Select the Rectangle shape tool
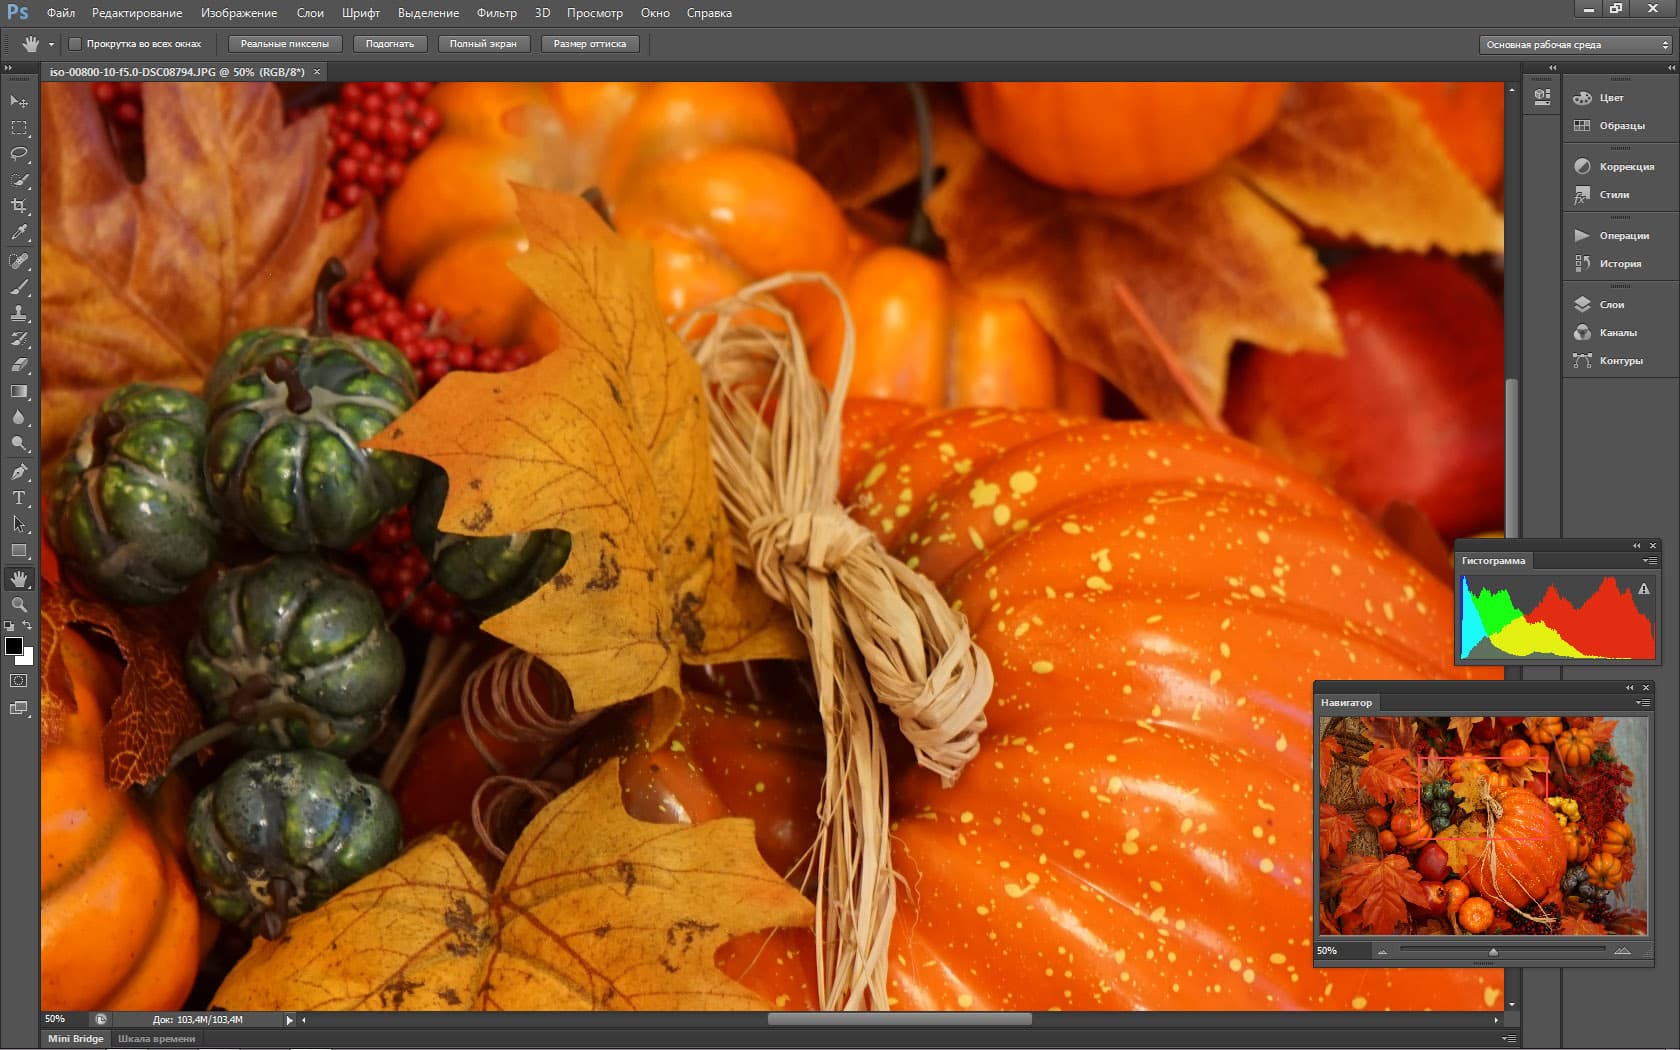Viewport: 1680px width, 1050px height. pos(19,550)
